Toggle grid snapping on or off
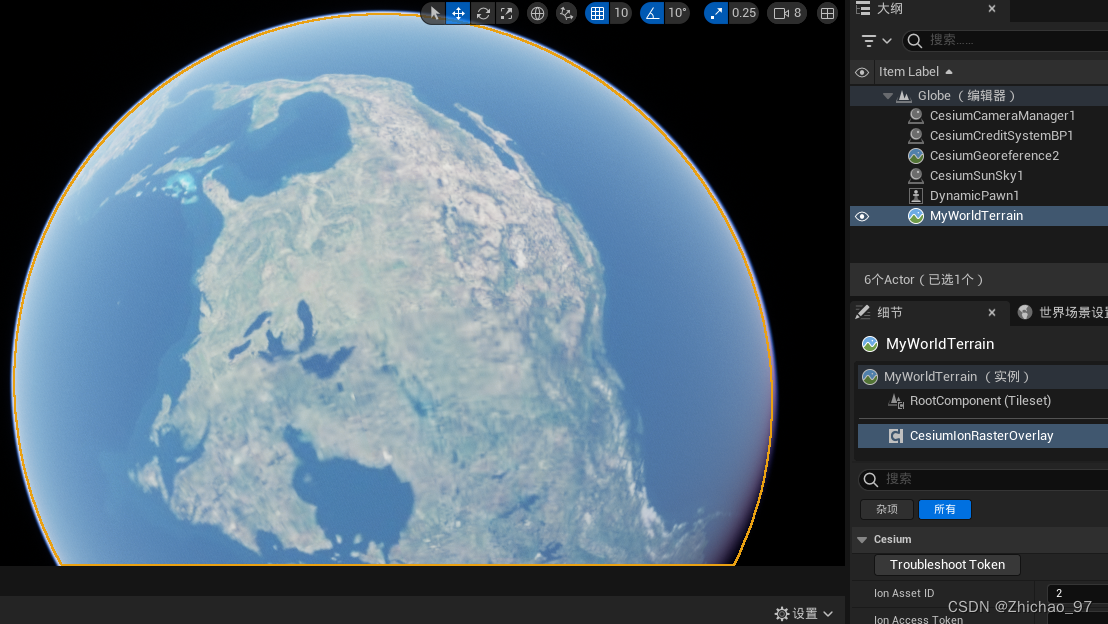This screenshot has height=624, width=1108. tap(597, 13)
